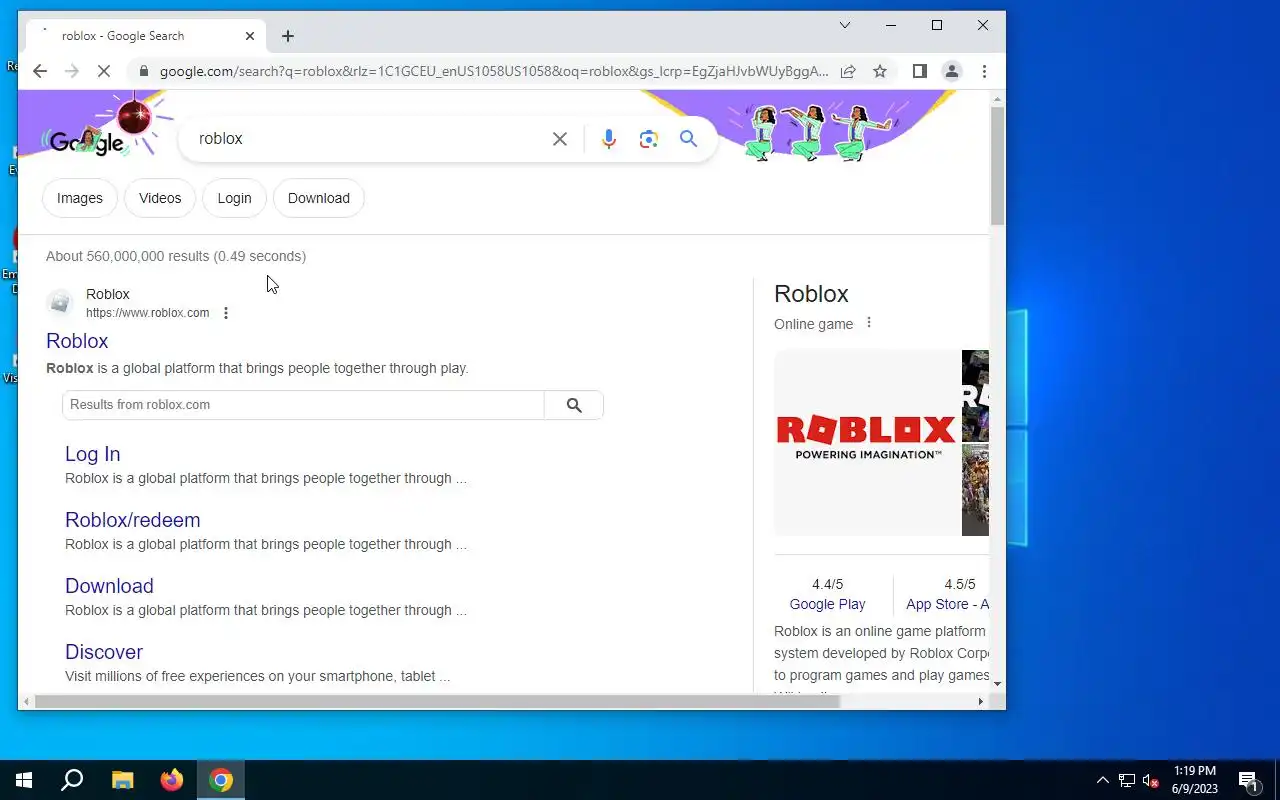Screen dimensions: 1280x800
Task: Show hidden system tray icons
Action: [1103, 780]
